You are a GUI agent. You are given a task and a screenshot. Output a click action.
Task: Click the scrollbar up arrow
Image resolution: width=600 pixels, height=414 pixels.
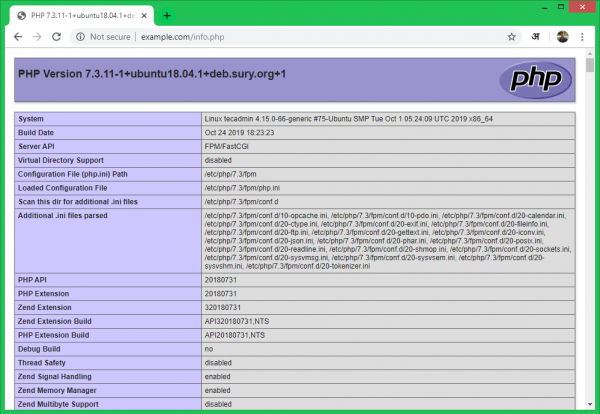coord(590,59)
